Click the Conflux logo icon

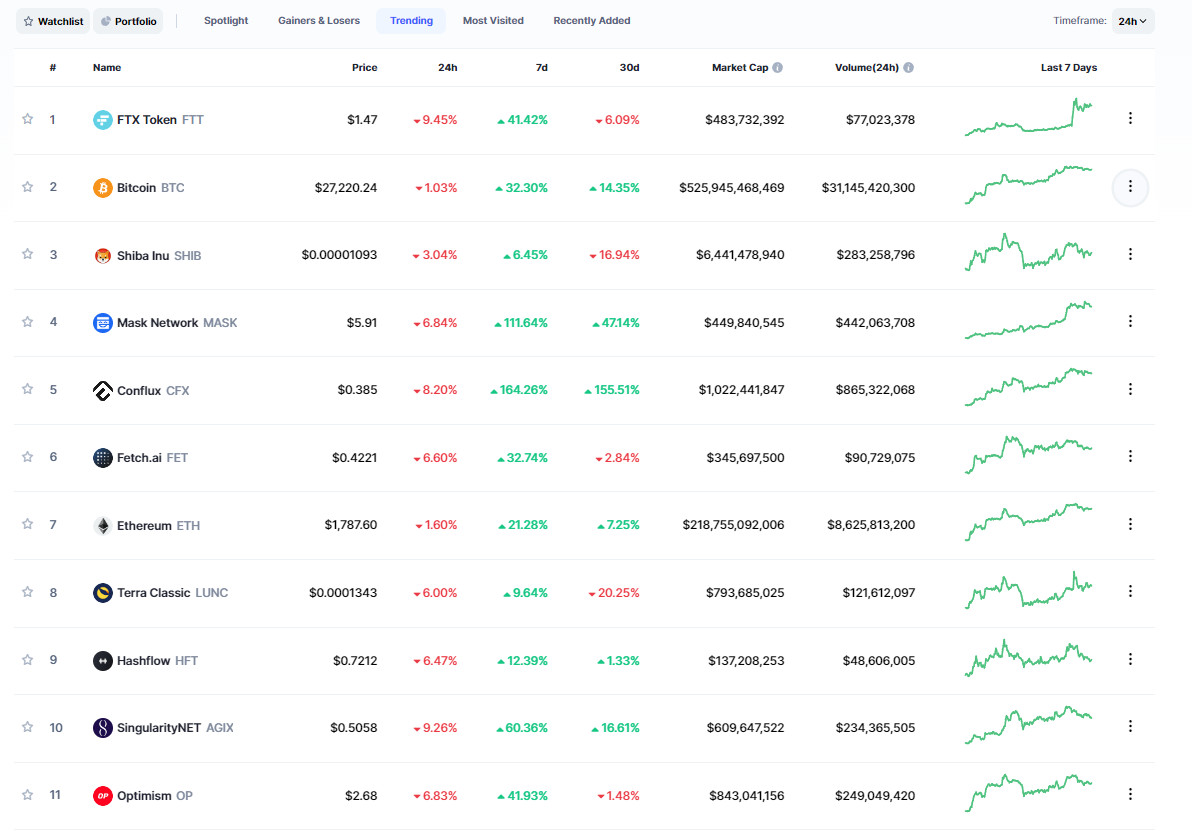102,390
